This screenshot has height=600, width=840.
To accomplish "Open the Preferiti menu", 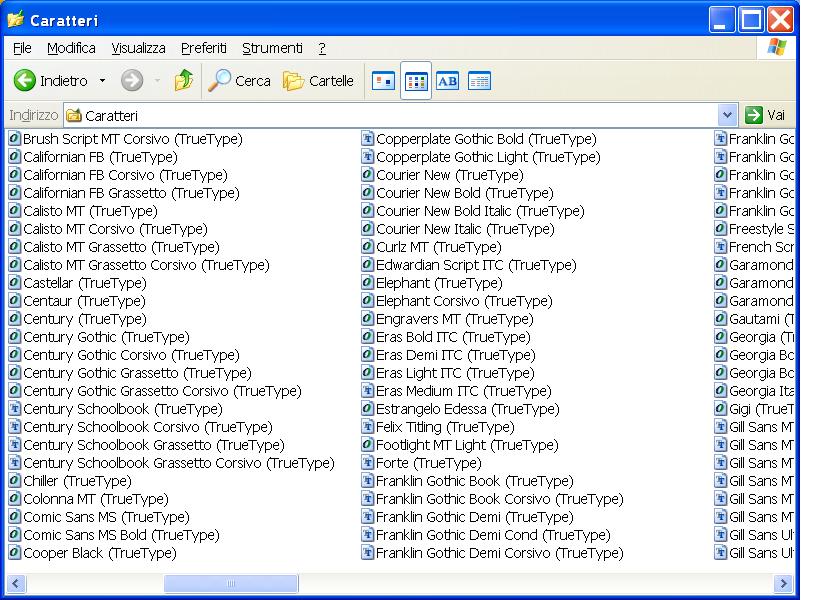I will tap(204, 48).
